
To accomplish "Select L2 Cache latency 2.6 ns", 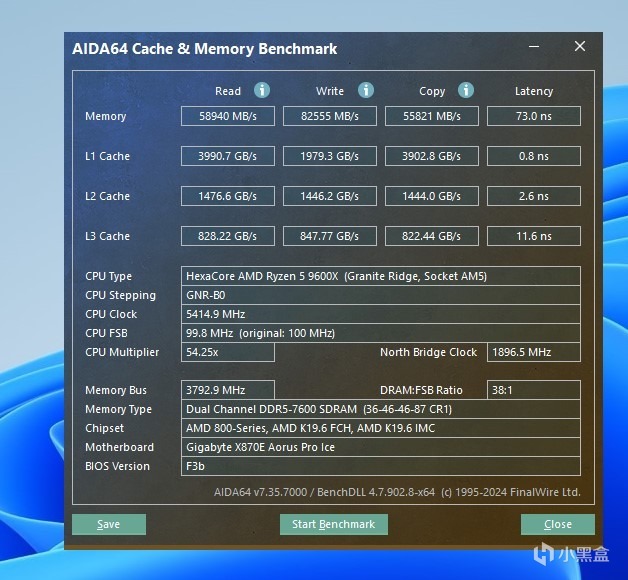I will [534, 196].
